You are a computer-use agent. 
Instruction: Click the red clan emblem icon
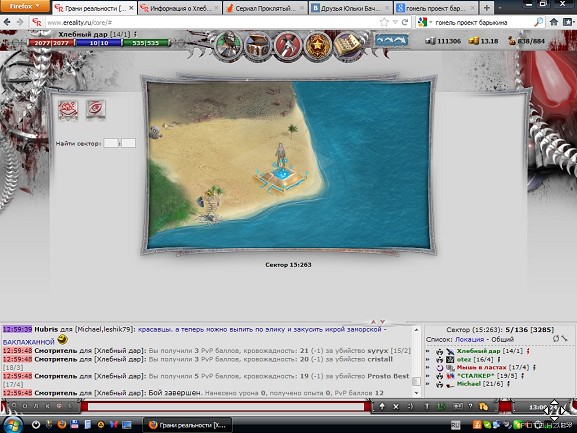point(68,109)
